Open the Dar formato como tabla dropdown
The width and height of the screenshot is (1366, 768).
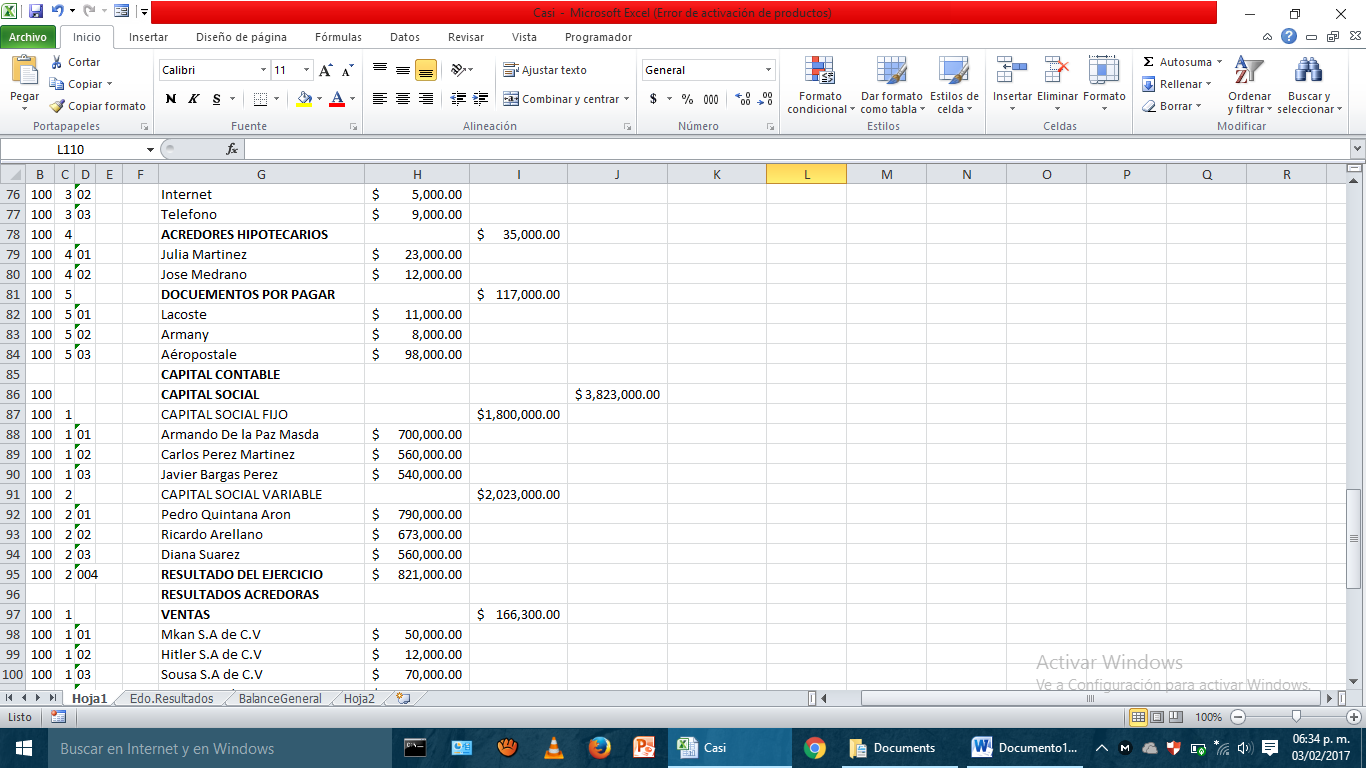tap(889, 84)
